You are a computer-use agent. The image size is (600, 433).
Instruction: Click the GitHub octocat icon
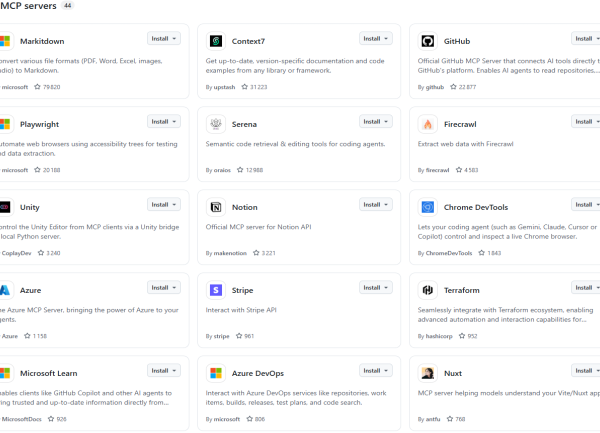coord(428,41)
